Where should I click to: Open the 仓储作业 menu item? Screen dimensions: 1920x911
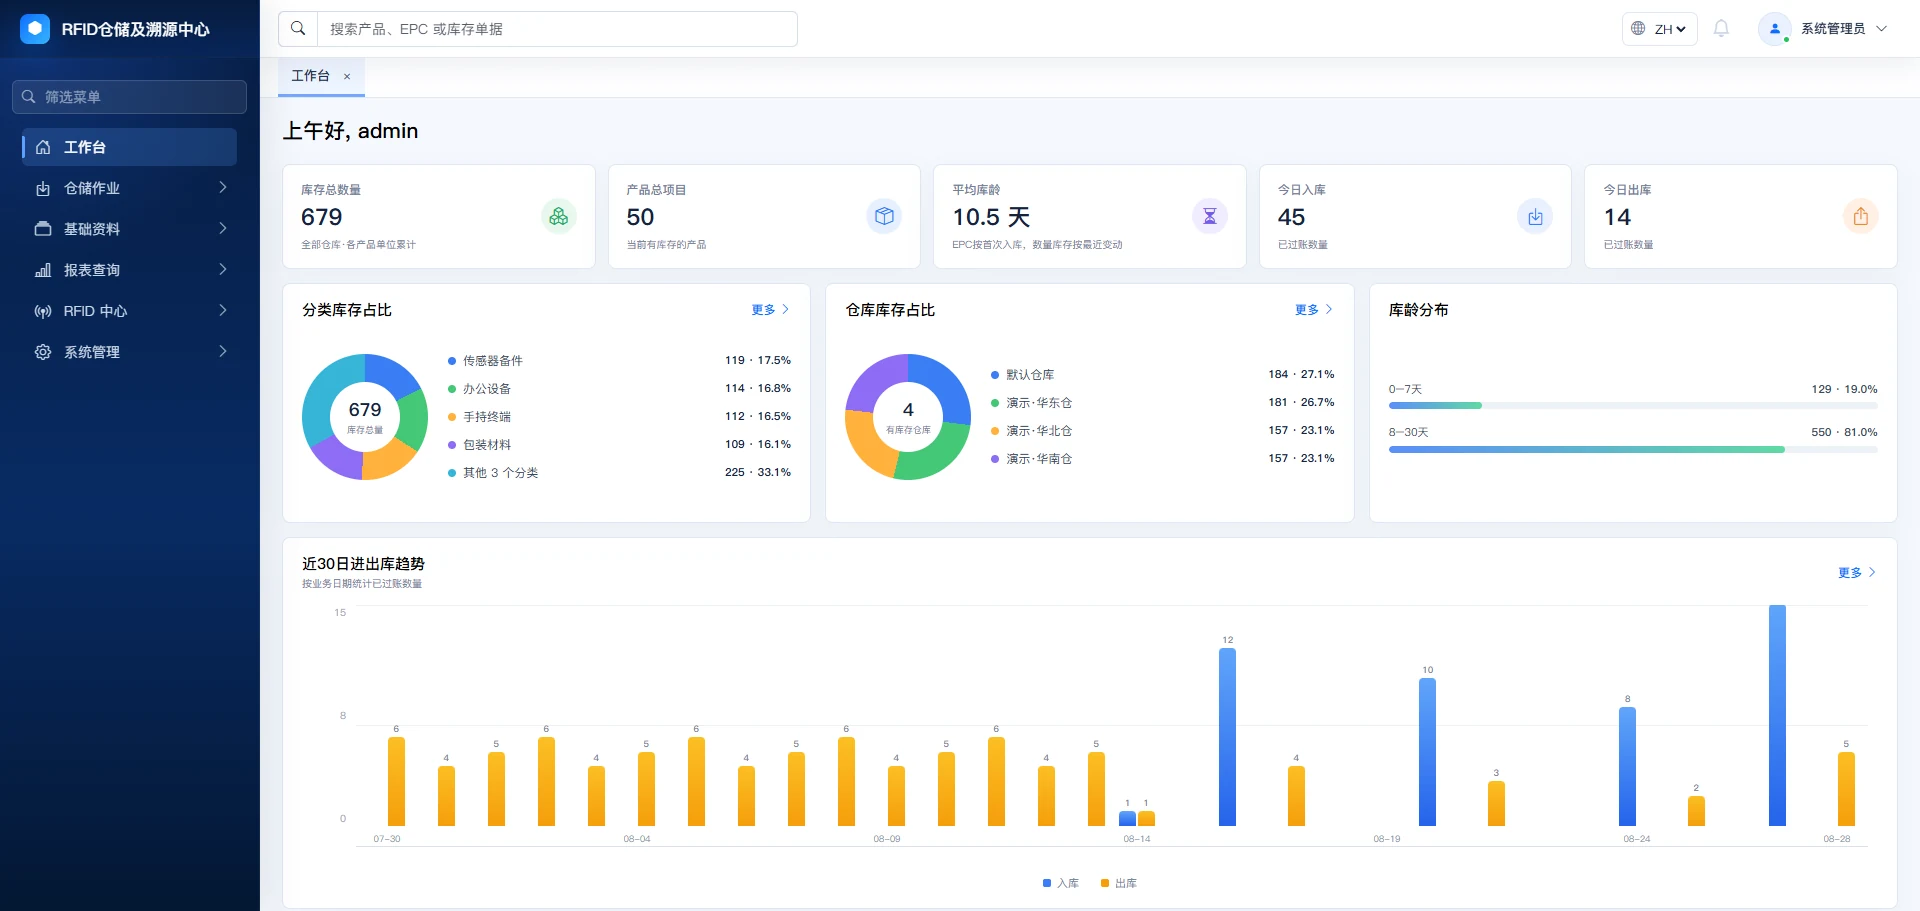pos(129,188)
